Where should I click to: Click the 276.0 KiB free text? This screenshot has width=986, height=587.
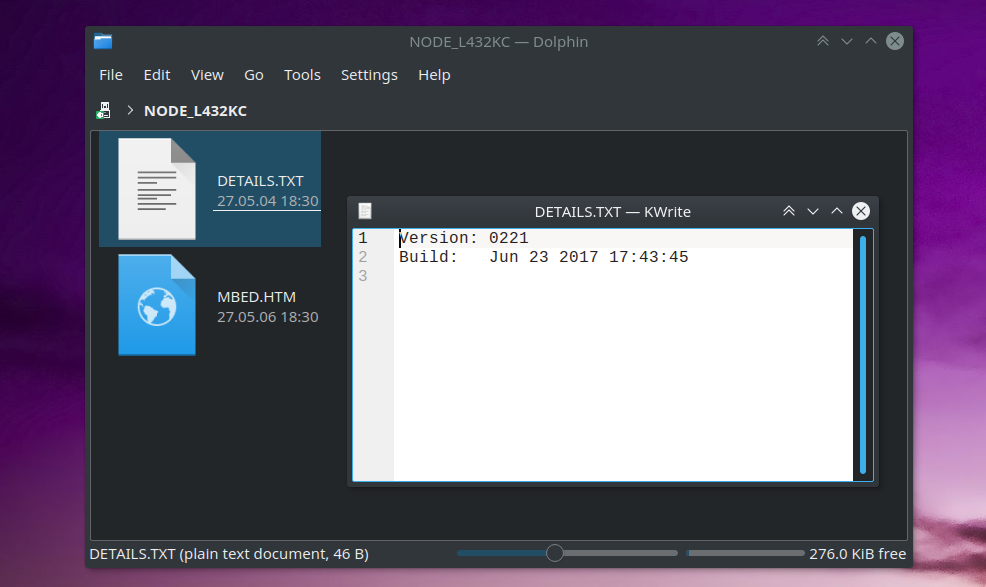click(858, 554)
